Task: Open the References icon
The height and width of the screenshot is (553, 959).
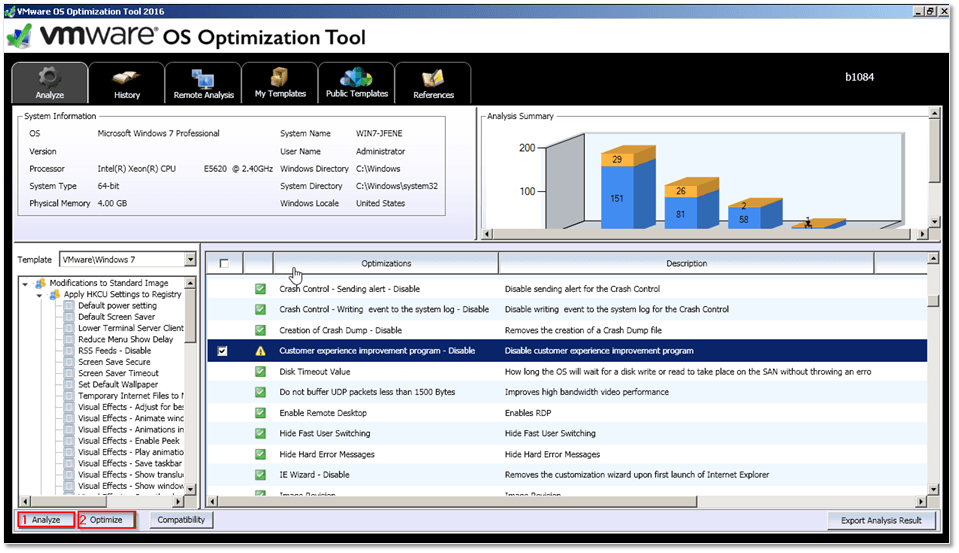Action: [433, 78]
